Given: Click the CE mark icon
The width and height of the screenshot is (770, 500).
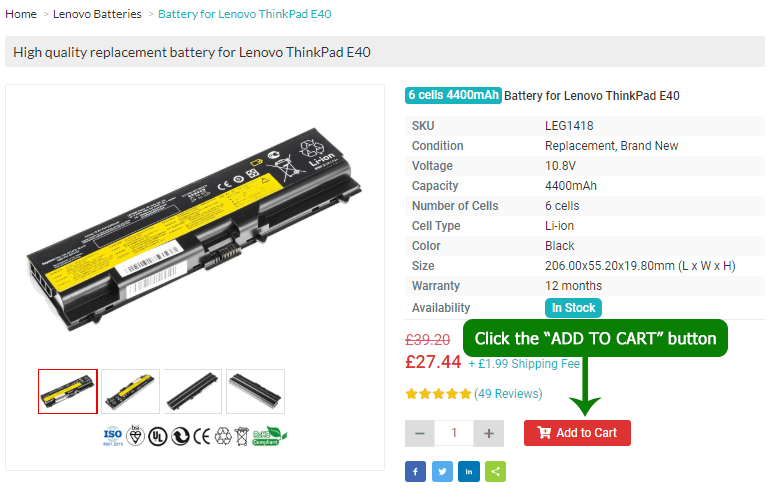Looking at the screenshot, I should coord(202,435).
